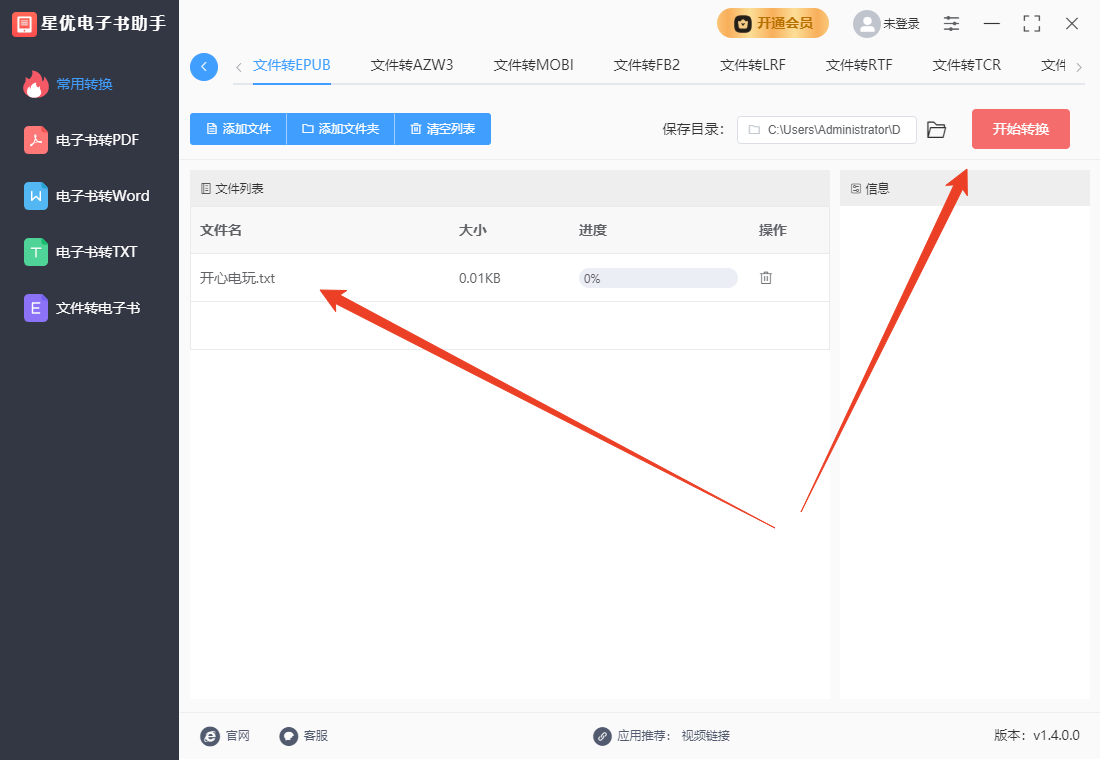Click progress bar of 开心电玩.txt
The width and height of the screenshot is (1100, 760).
point(658,278)
